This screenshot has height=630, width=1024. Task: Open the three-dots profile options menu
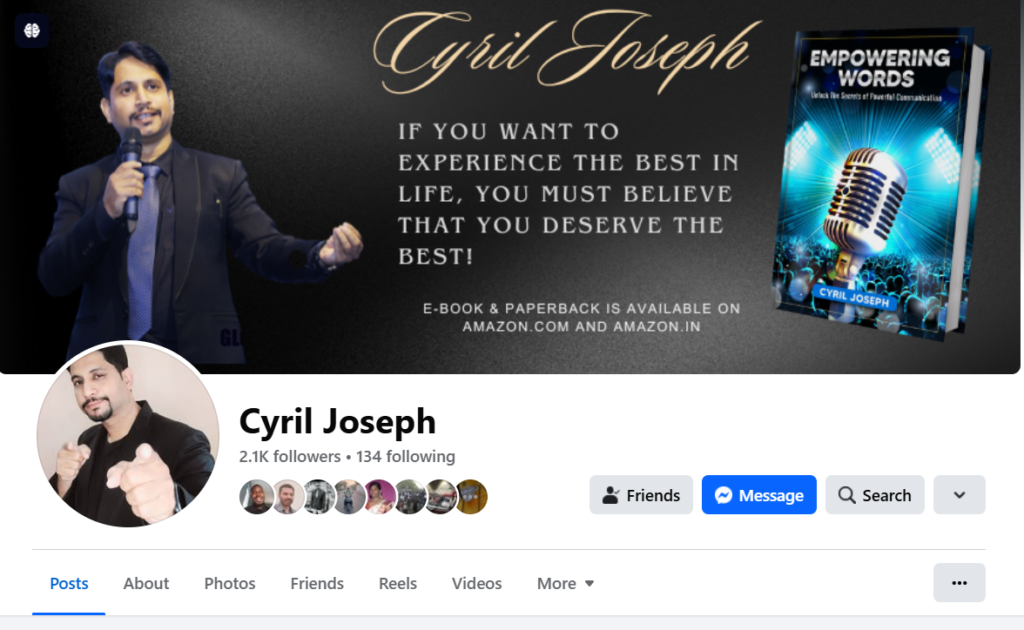click(959, 582)
